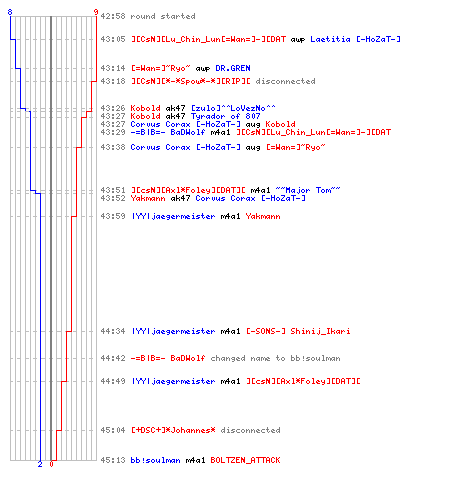Viewport: 450px width, 500px height.
Task: Select [zulo]^^LoVezNo^^ victim name
Action: (x=233, y=108)
